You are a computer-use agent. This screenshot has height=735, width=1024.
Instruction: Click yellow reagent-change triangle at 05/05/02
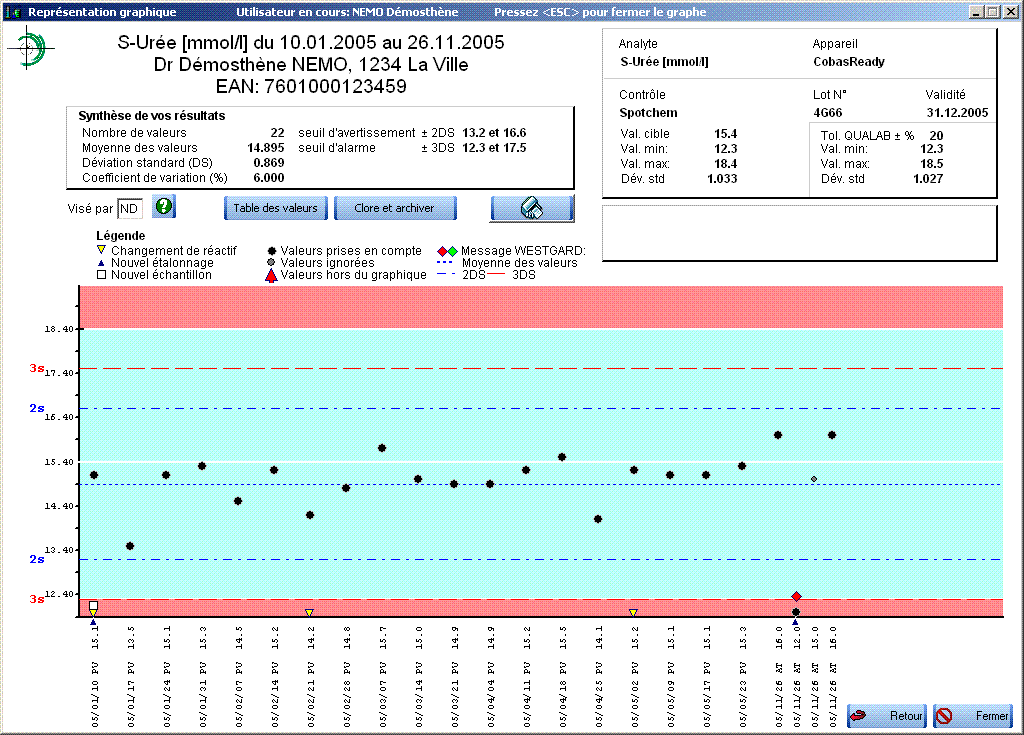(633, 612)
